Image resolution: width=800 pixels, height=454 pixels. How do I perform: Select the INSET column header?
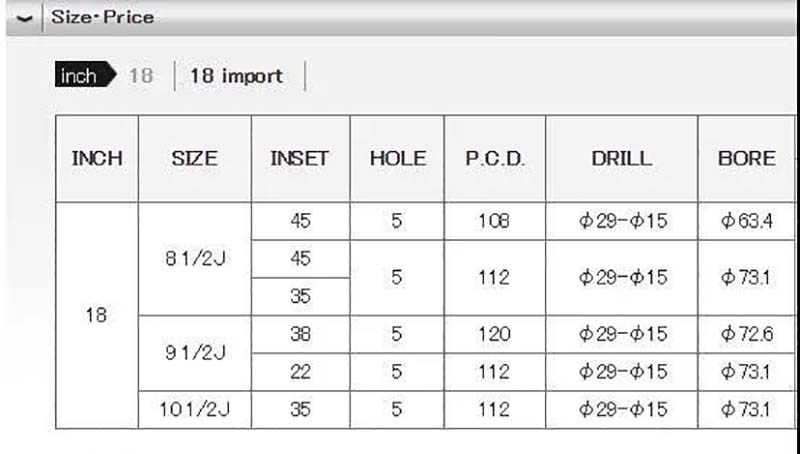300,158
